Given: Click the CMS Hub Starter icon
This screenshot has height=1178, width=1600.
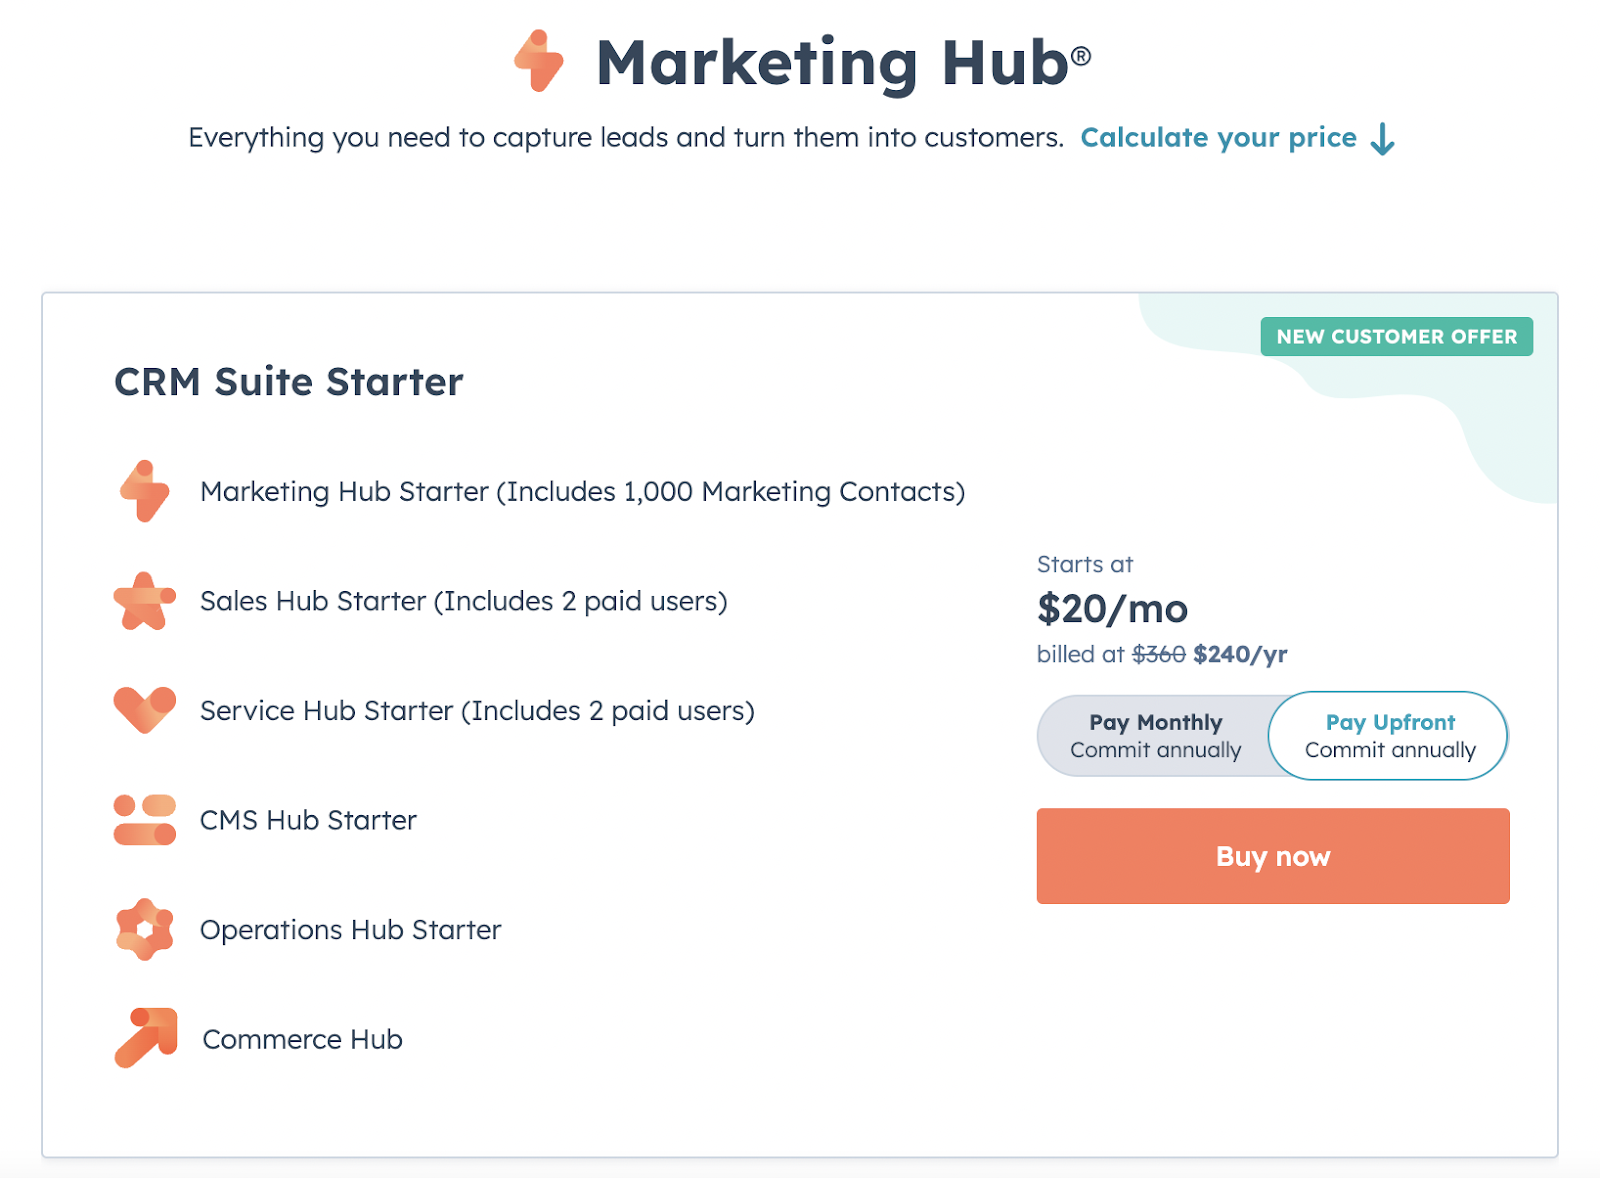Looking at the screenshot, I should click(144, 820).
